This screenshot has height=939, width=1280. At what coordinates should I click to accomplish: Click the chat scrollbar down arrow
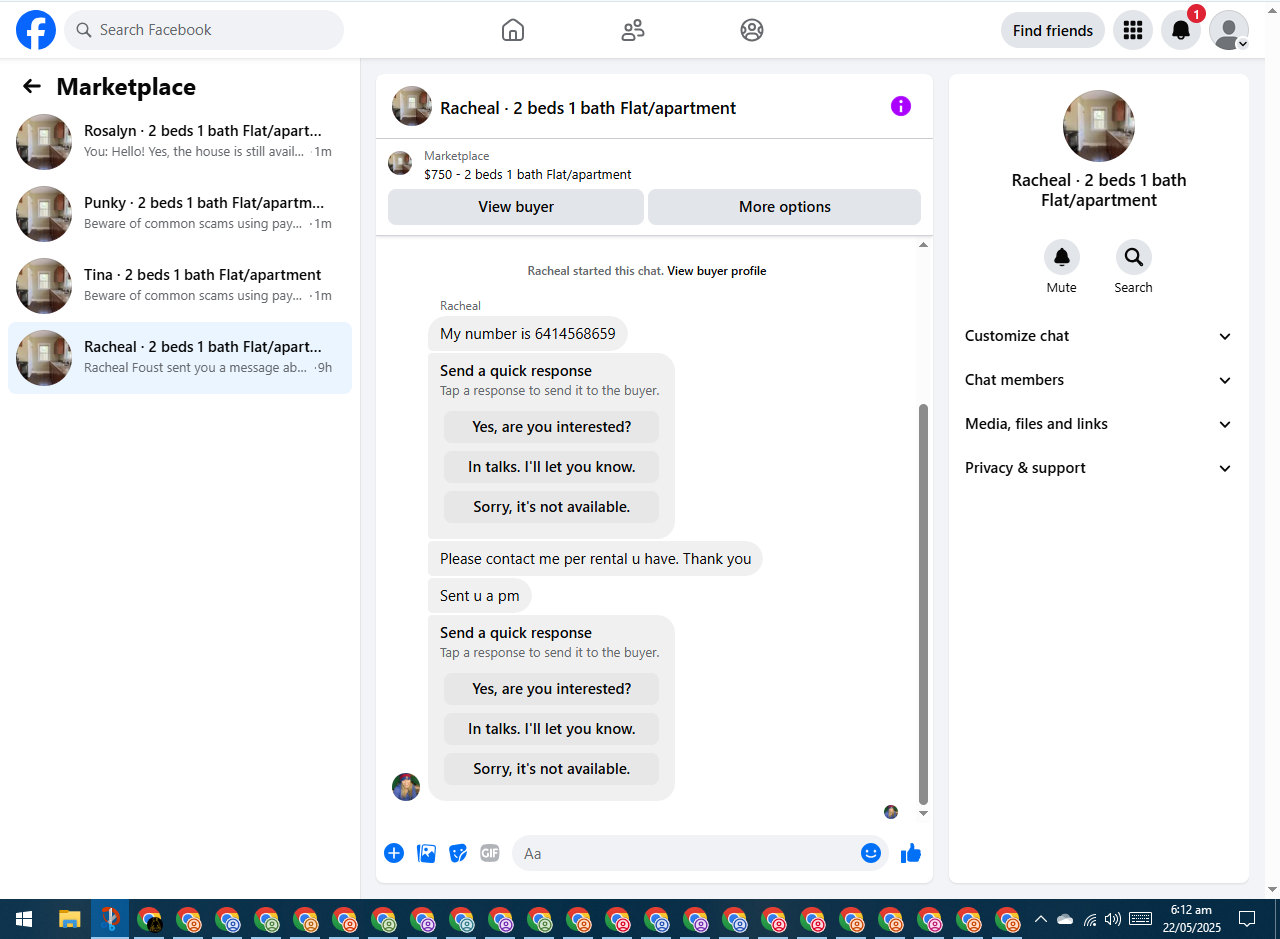tap(923, 814)
